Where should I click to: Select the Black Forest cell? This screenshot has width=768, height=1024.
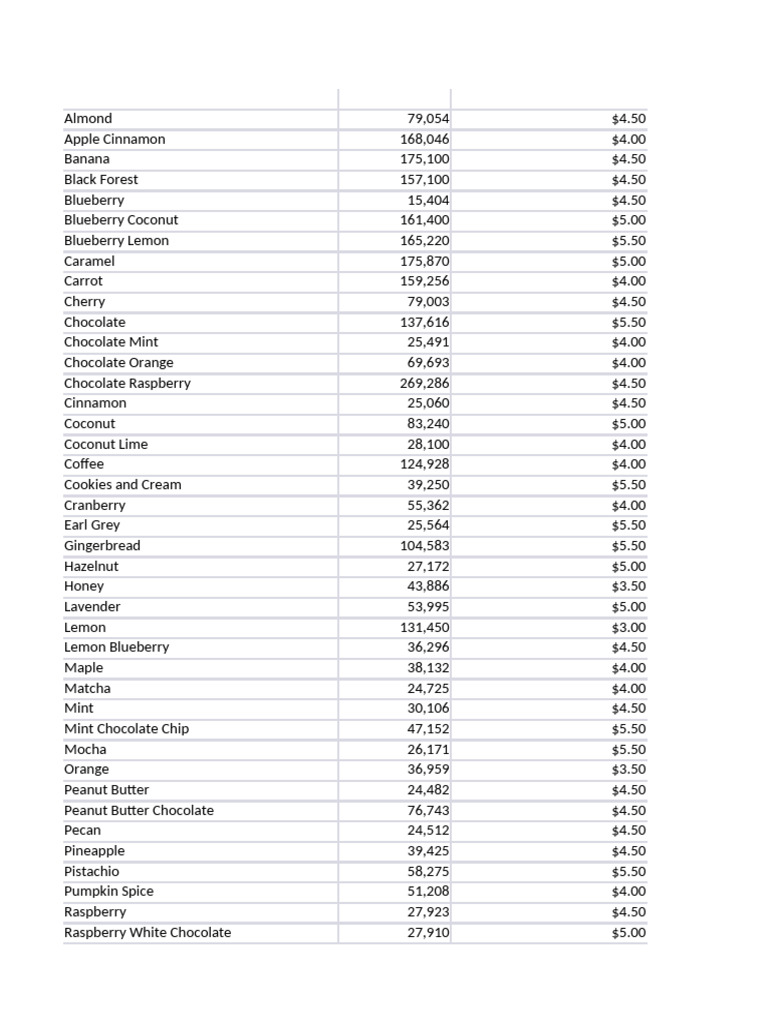101,180
